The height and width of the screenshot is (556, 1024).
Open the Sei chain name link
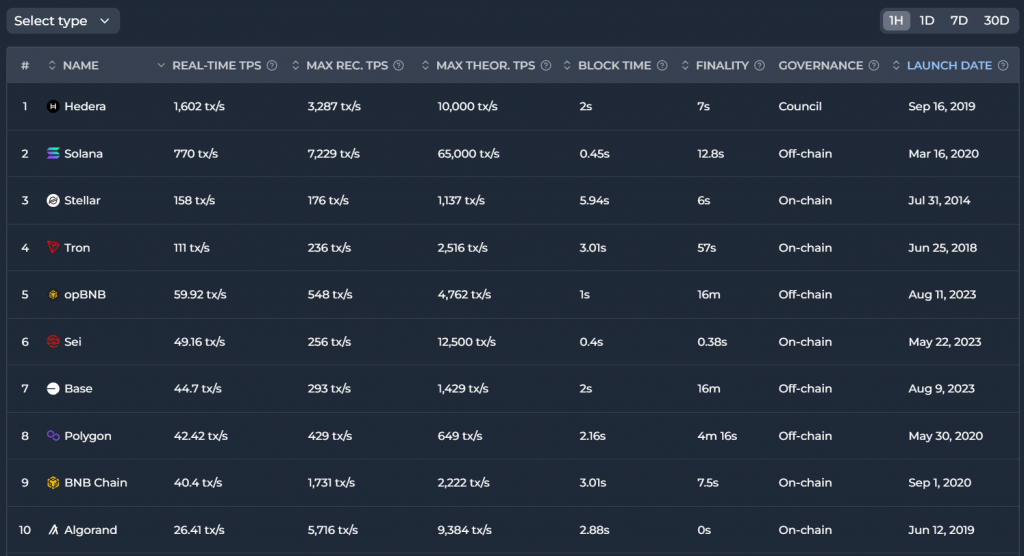72,342
